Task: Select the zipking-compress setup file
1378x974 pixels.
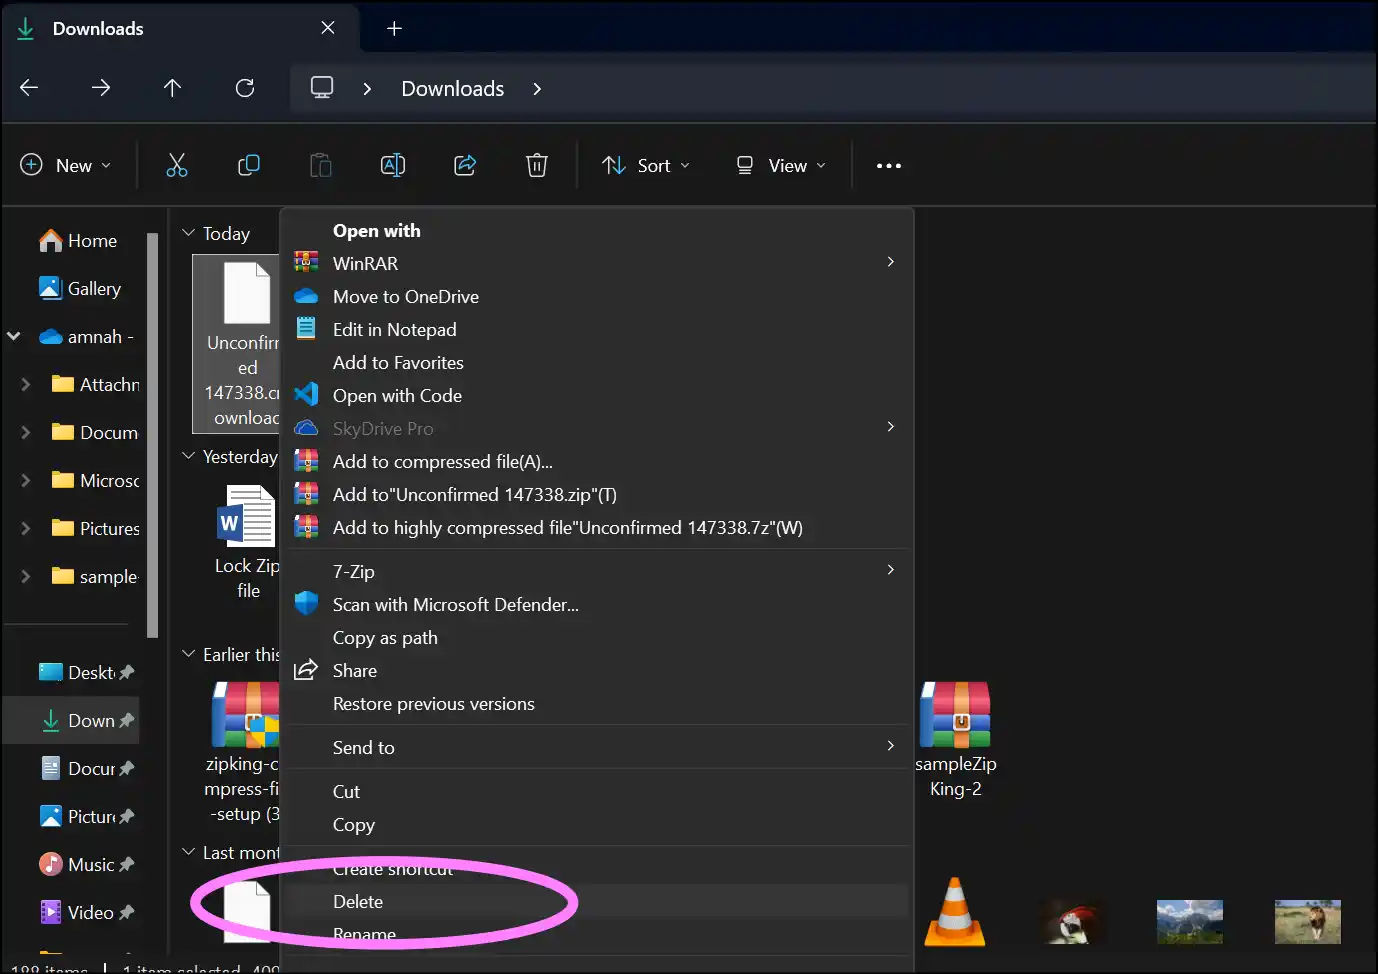Action: pyautogui.click(x=243, y=753)
